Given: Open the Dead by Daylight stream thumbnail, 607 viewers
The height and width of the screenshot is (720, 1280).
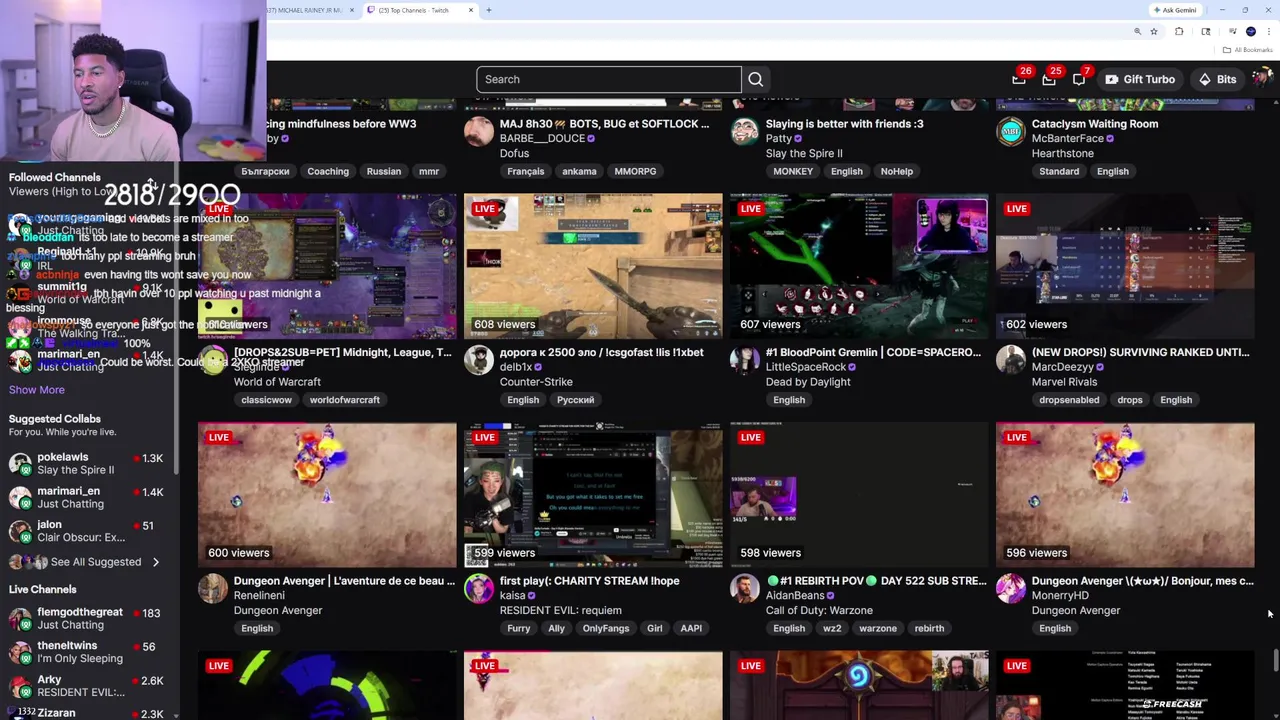Looking at the screenshot, I should click(x=859, y=267).
